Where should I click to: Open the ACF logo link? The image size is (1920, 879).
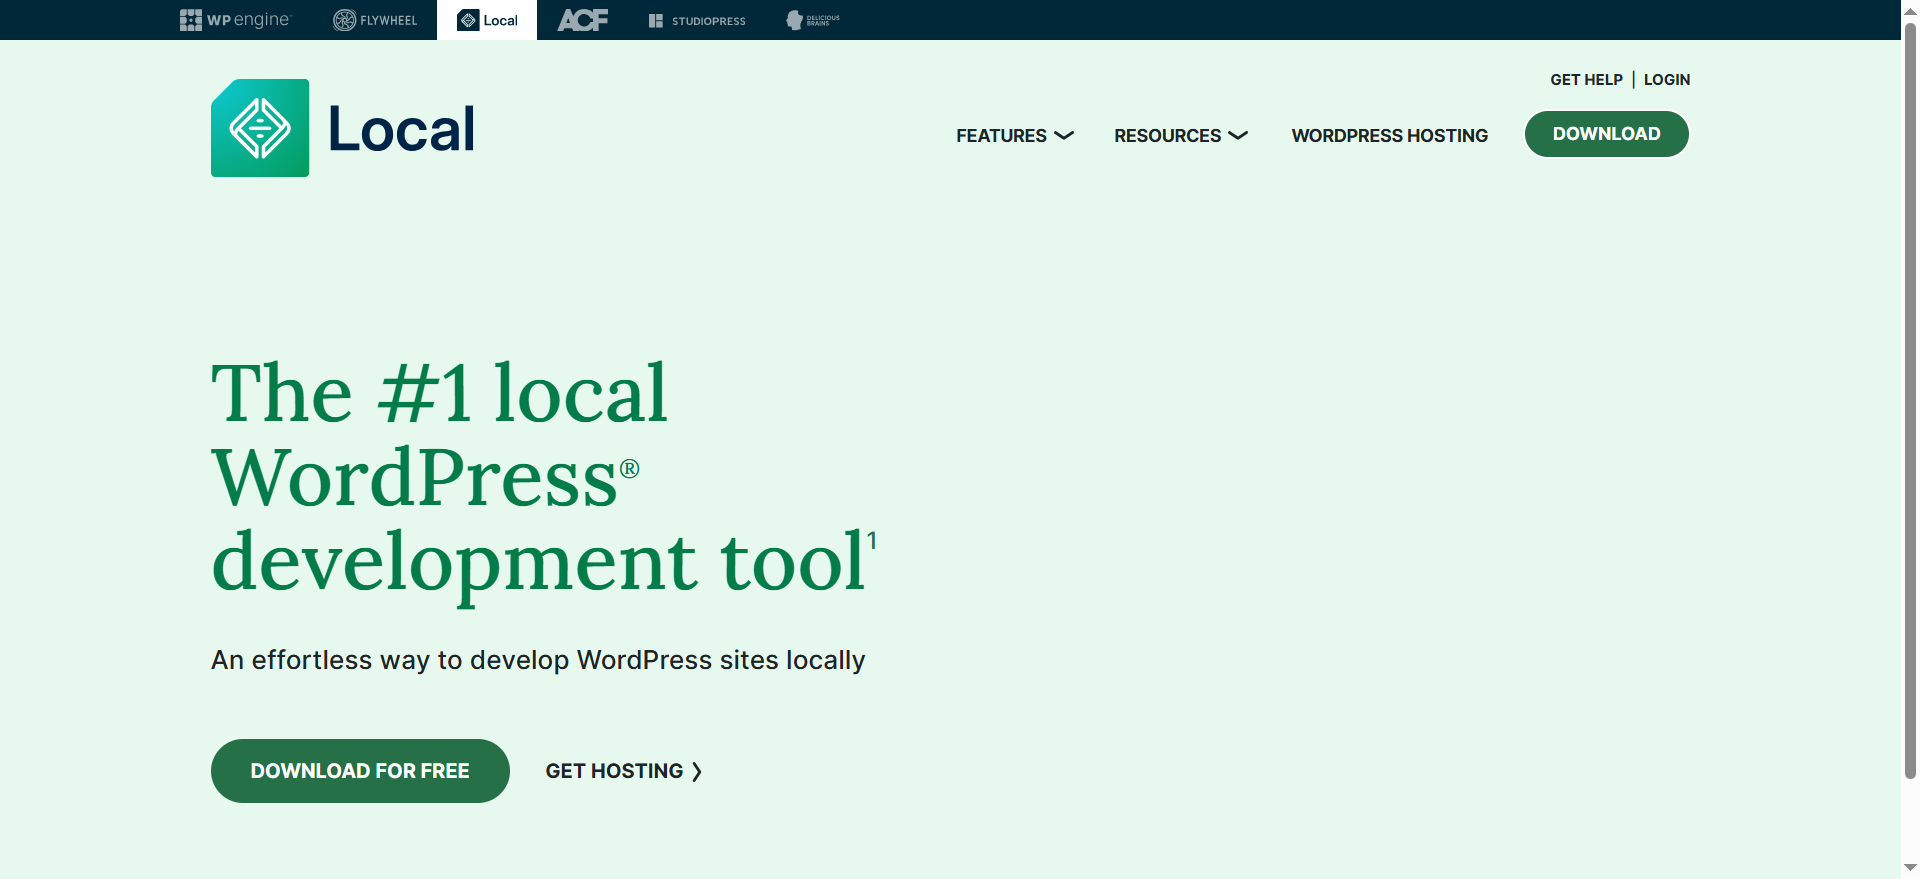582,20
